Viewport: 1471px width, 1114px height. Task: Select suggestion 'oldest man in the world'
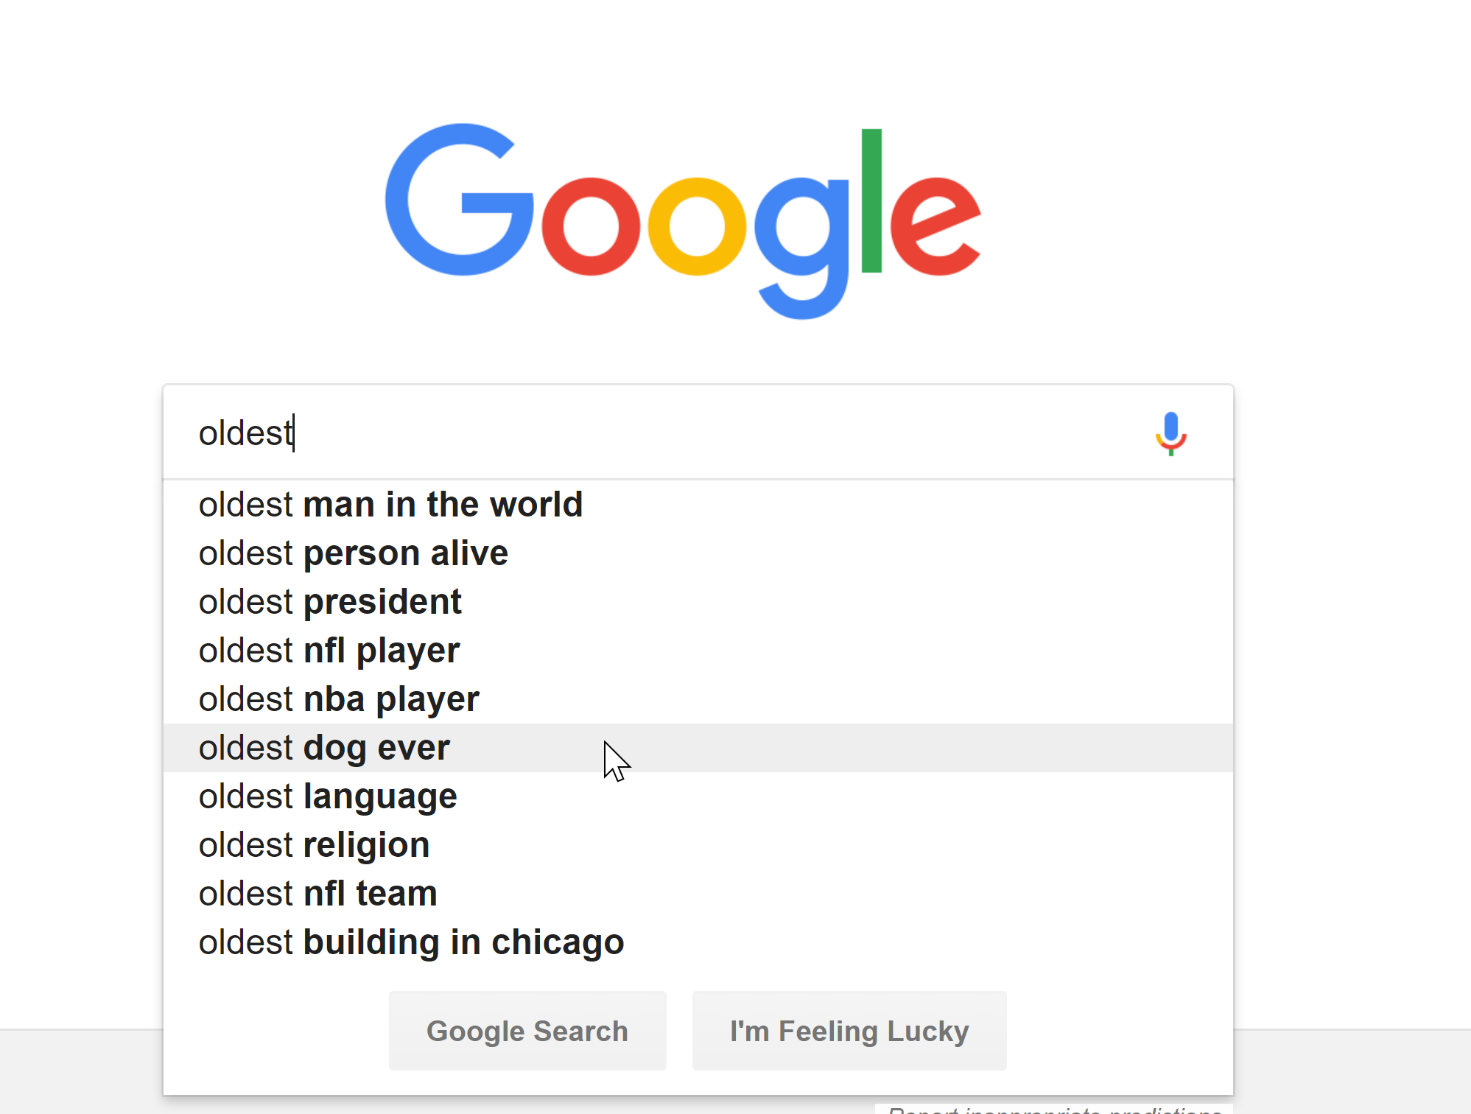point(698,505)
